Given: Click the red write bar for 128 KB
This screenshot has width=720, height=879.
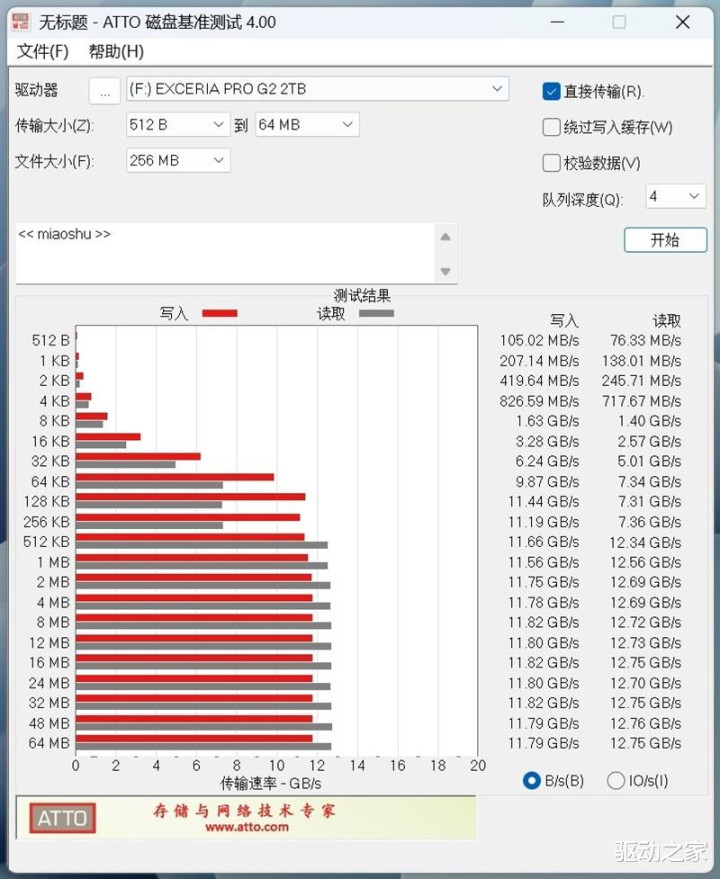Looking at the screenshot, I should pos(191,497).
